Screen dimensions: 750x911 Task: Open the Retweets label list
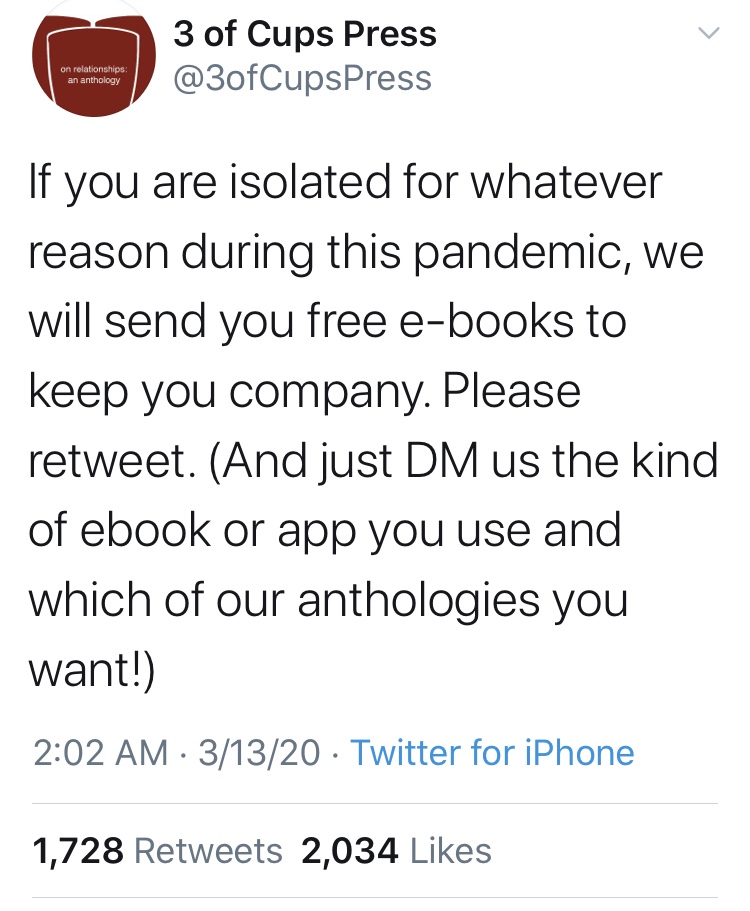pyautogui.click(x=208, y=851)
